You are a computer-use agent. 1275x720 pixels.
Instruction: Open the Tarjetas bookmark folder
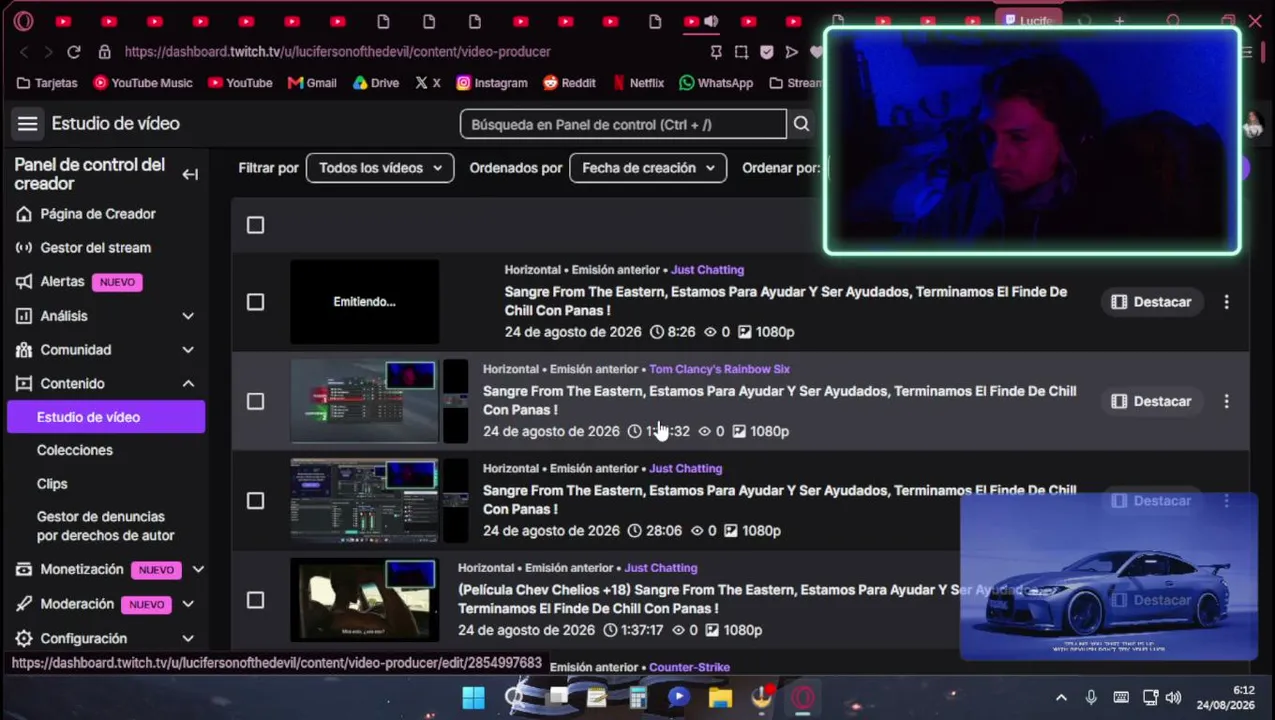(x=47, y=83)
